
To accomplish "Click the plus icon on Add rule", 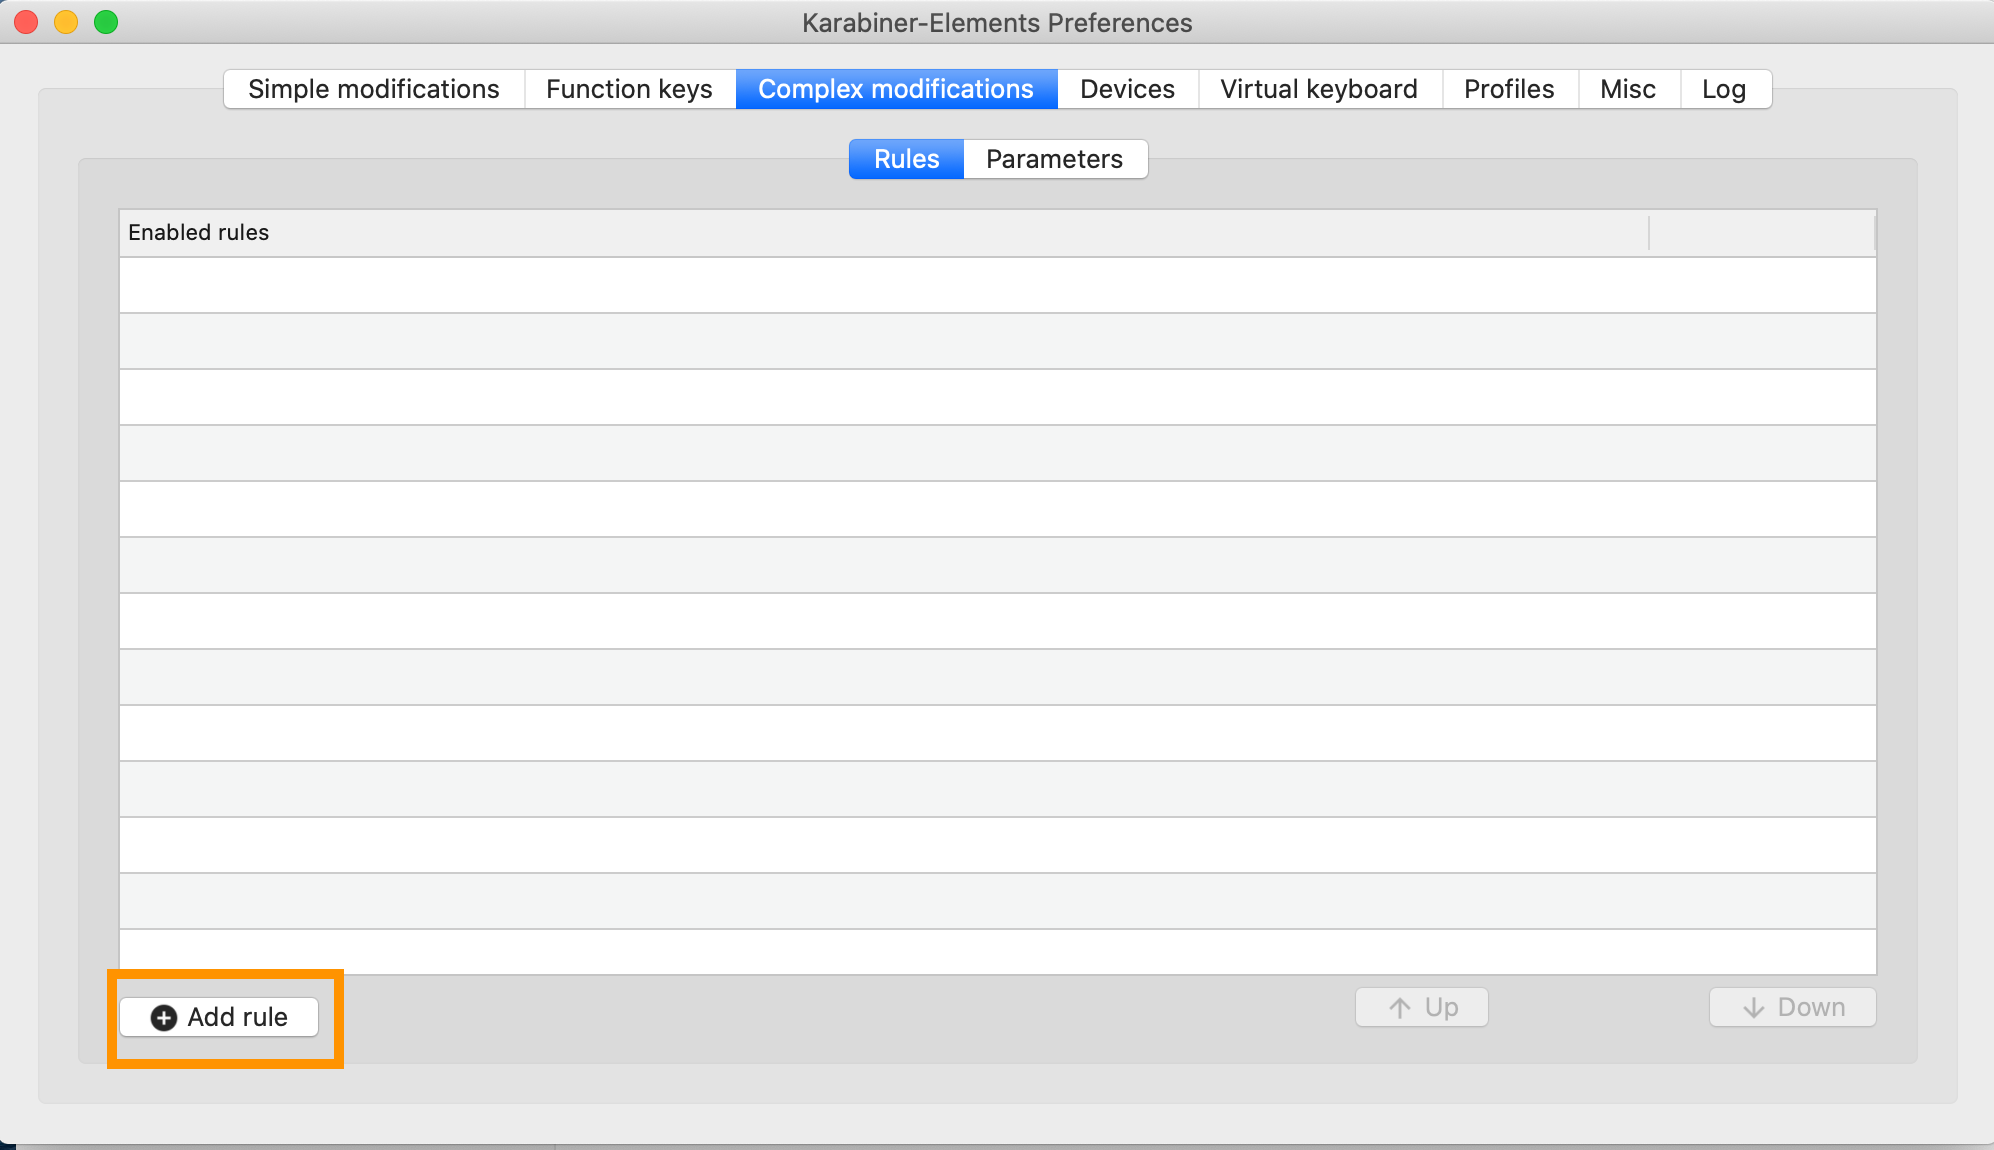I will click(164, 1017).
